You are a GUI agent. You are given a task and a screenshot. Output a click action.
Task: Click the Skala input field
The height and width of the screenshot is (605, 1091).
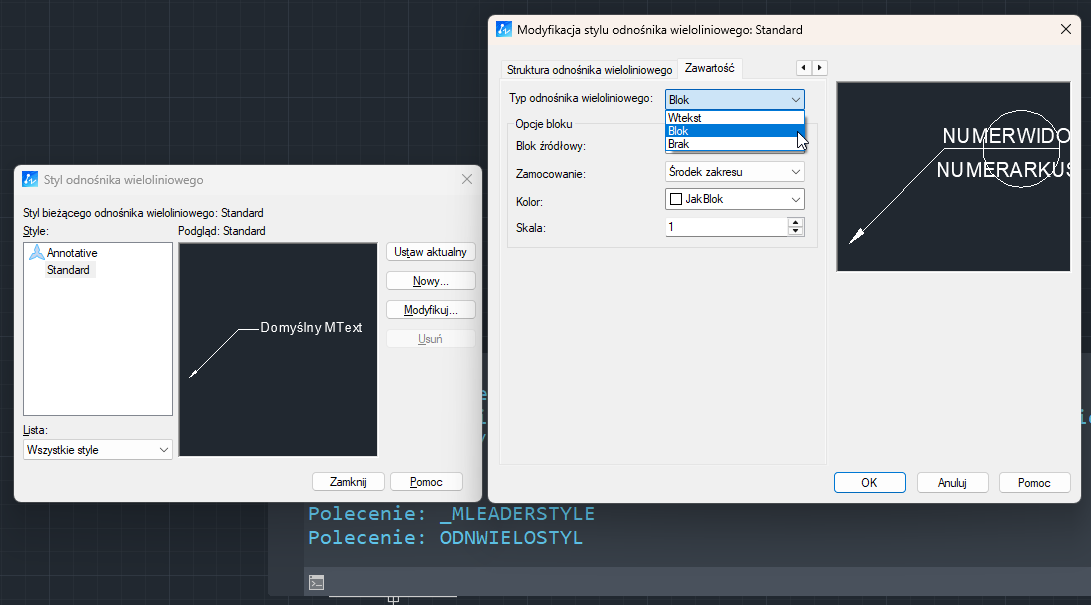coord(726,227)
